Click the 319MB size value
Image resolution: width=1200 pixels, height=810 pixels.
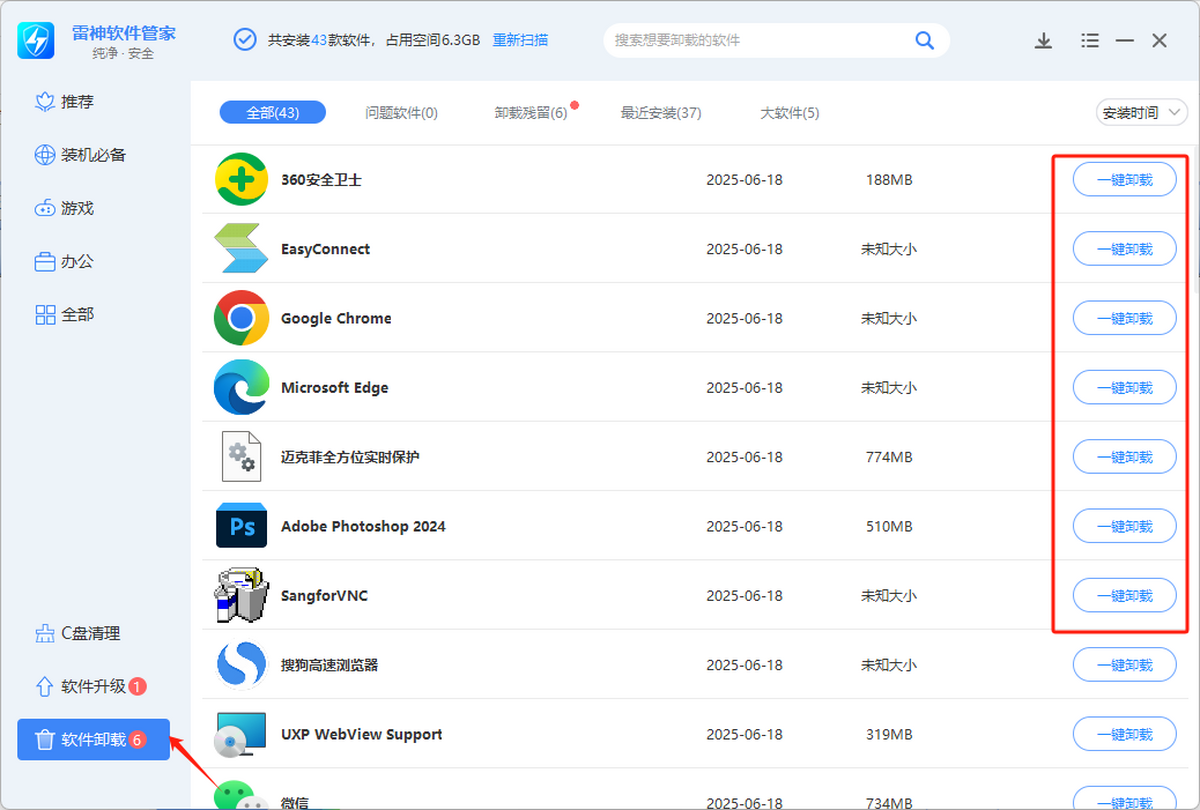pos(889,734)
